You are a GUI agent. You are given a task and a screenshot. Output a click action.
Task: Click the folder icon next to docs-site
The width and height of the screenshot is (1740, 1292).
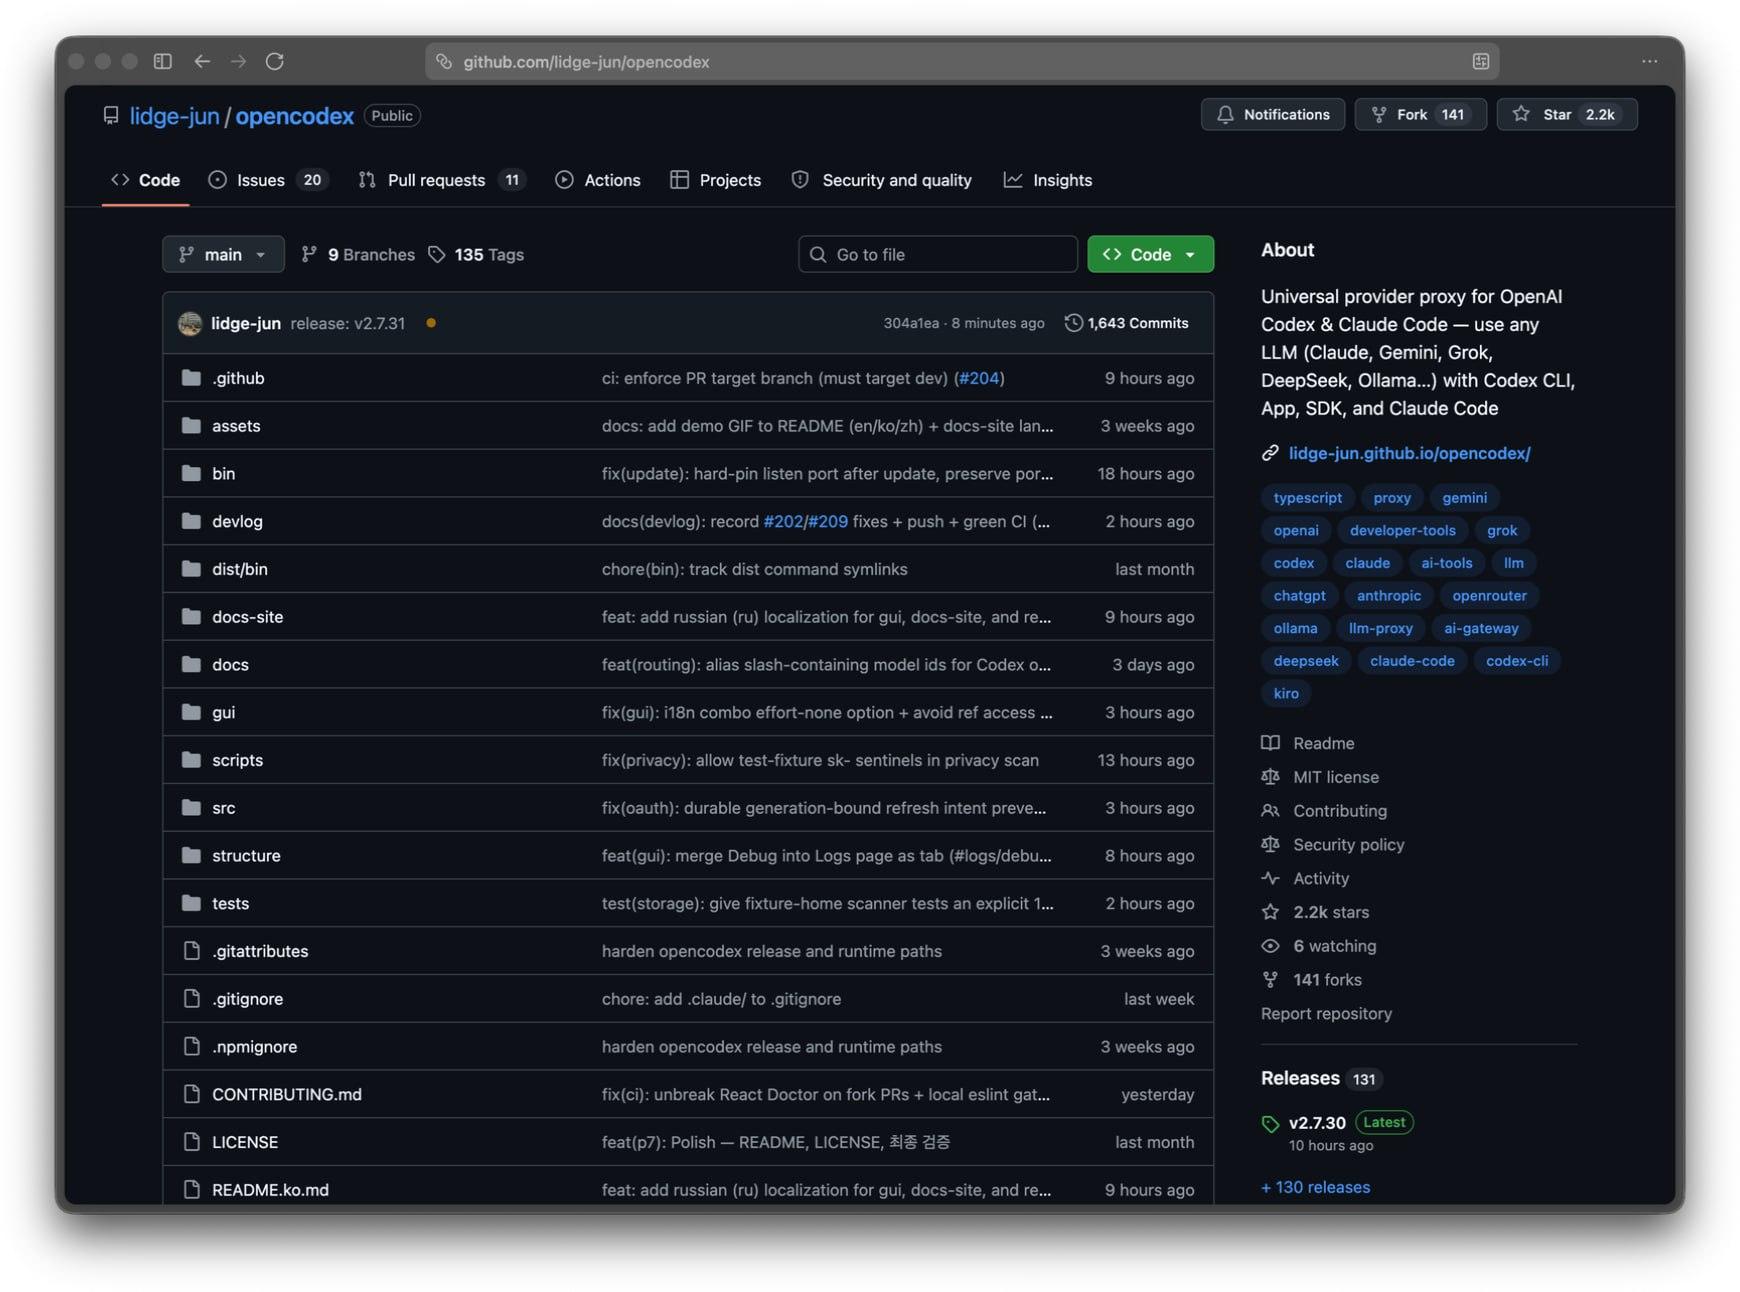coord(191,617)
